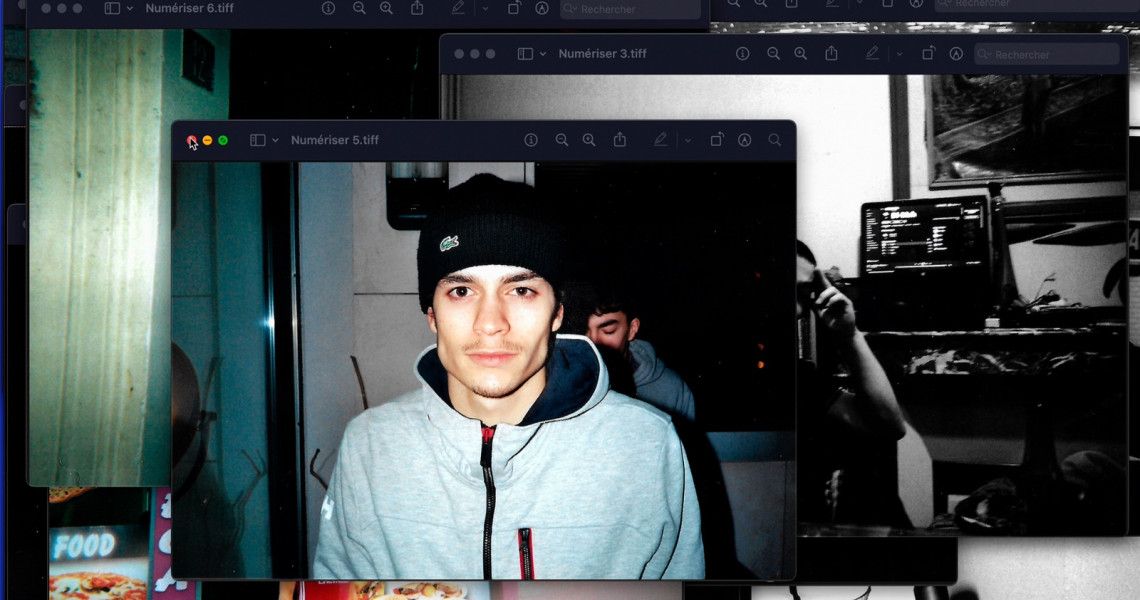The height and width of the screenshot is (600, 1140).
Task: Select the highlight pen in Numériser 5.tiff toolbar
Action: [660, 140]
